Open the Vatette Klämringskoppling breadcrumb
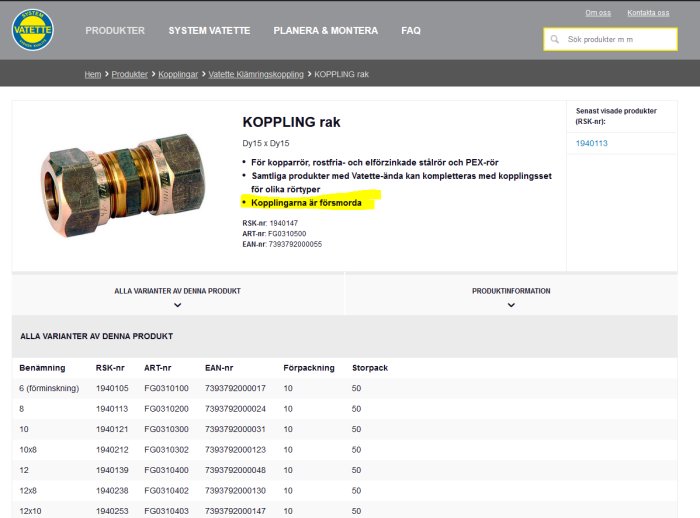Viewport: 700px width, 518px height. pos(256,74)
